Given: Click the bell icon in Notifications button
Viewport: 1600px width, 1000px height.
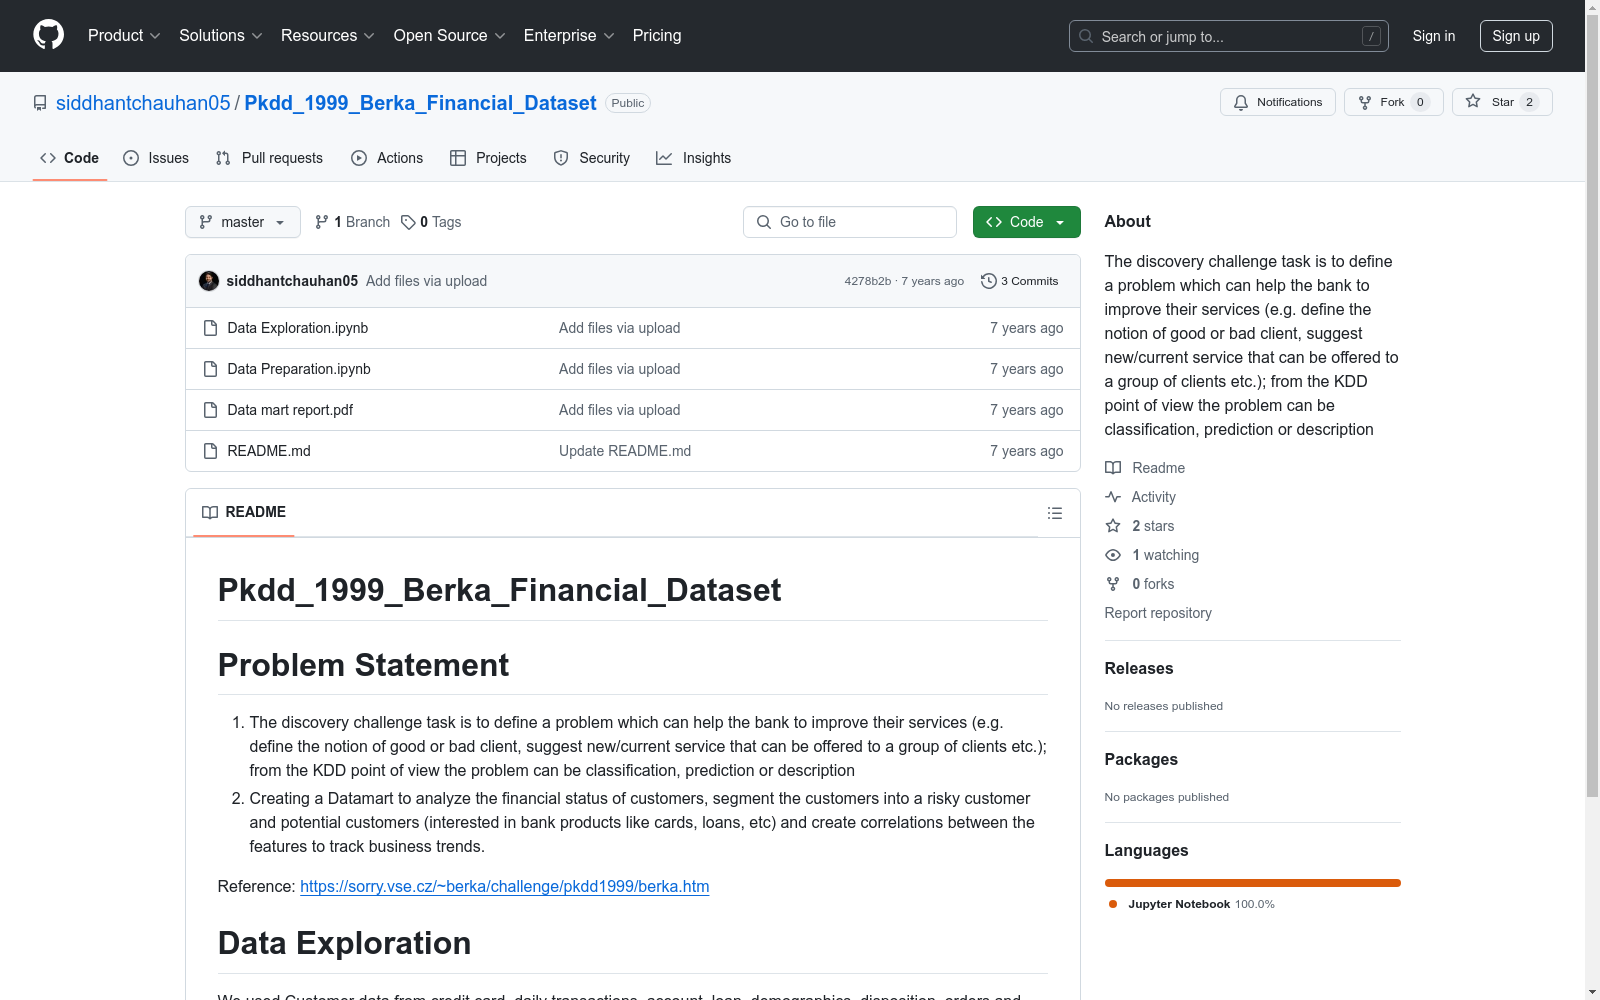Looking at the screenshot, I should pyautogui.click(x=1241, y=102).
